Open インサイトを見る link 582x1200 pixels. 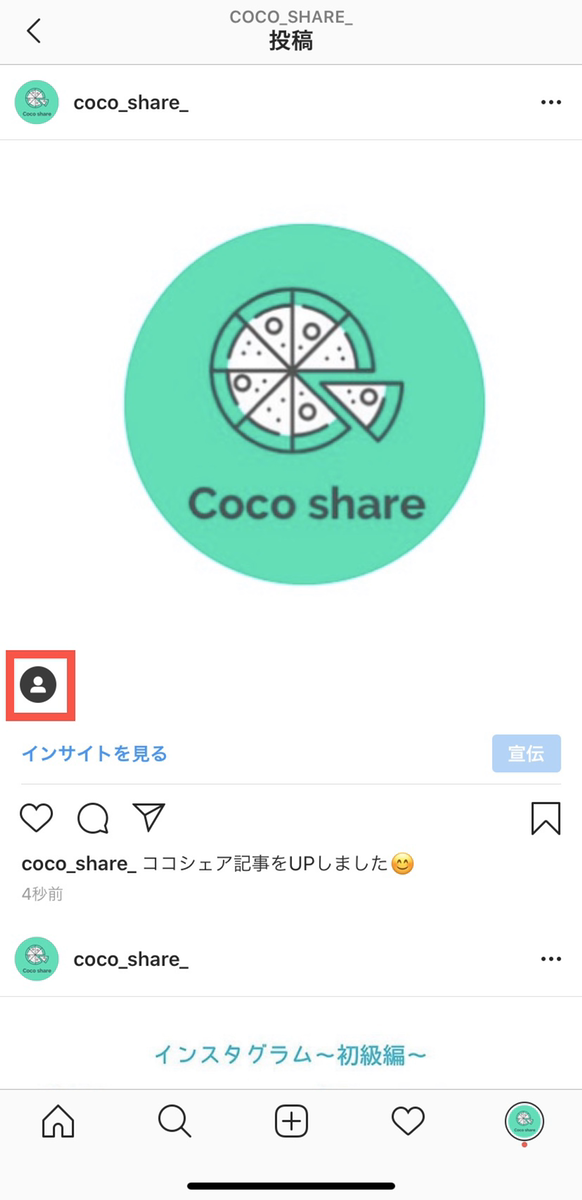click(94, 753)
